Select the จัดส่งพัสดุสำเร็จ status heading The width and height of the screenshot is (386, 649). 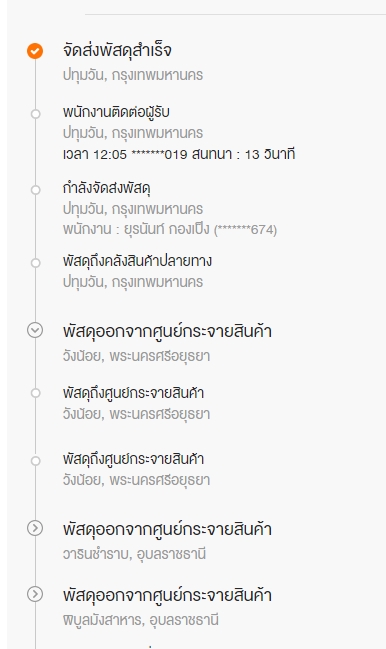117,50
